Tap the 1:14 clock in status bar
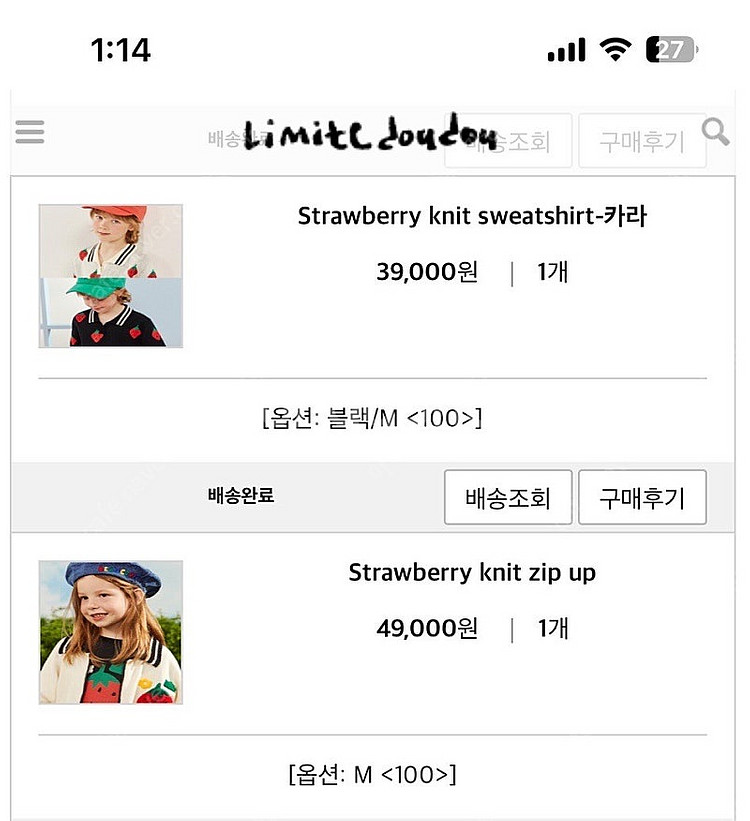The width and height of the screenshot is (750, 821). click(x=120, y=50)
